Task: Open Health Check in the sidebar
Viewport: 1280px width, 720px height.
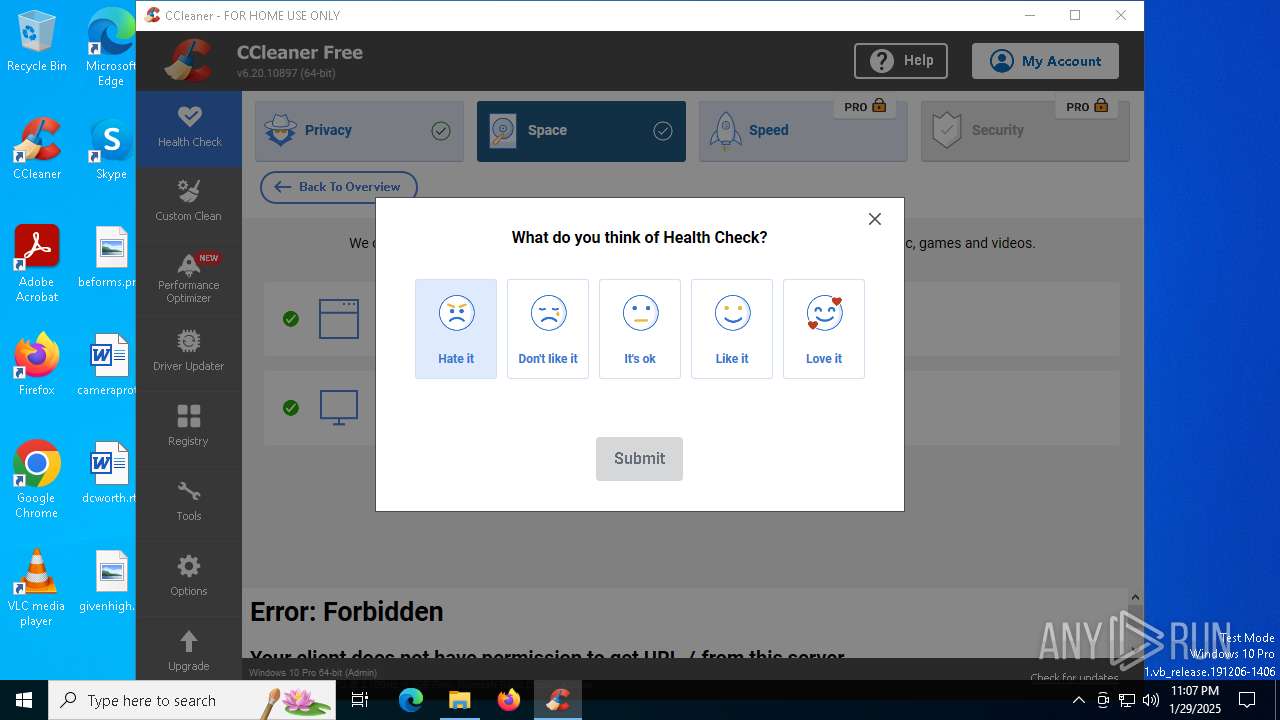Action: (189, 128)
